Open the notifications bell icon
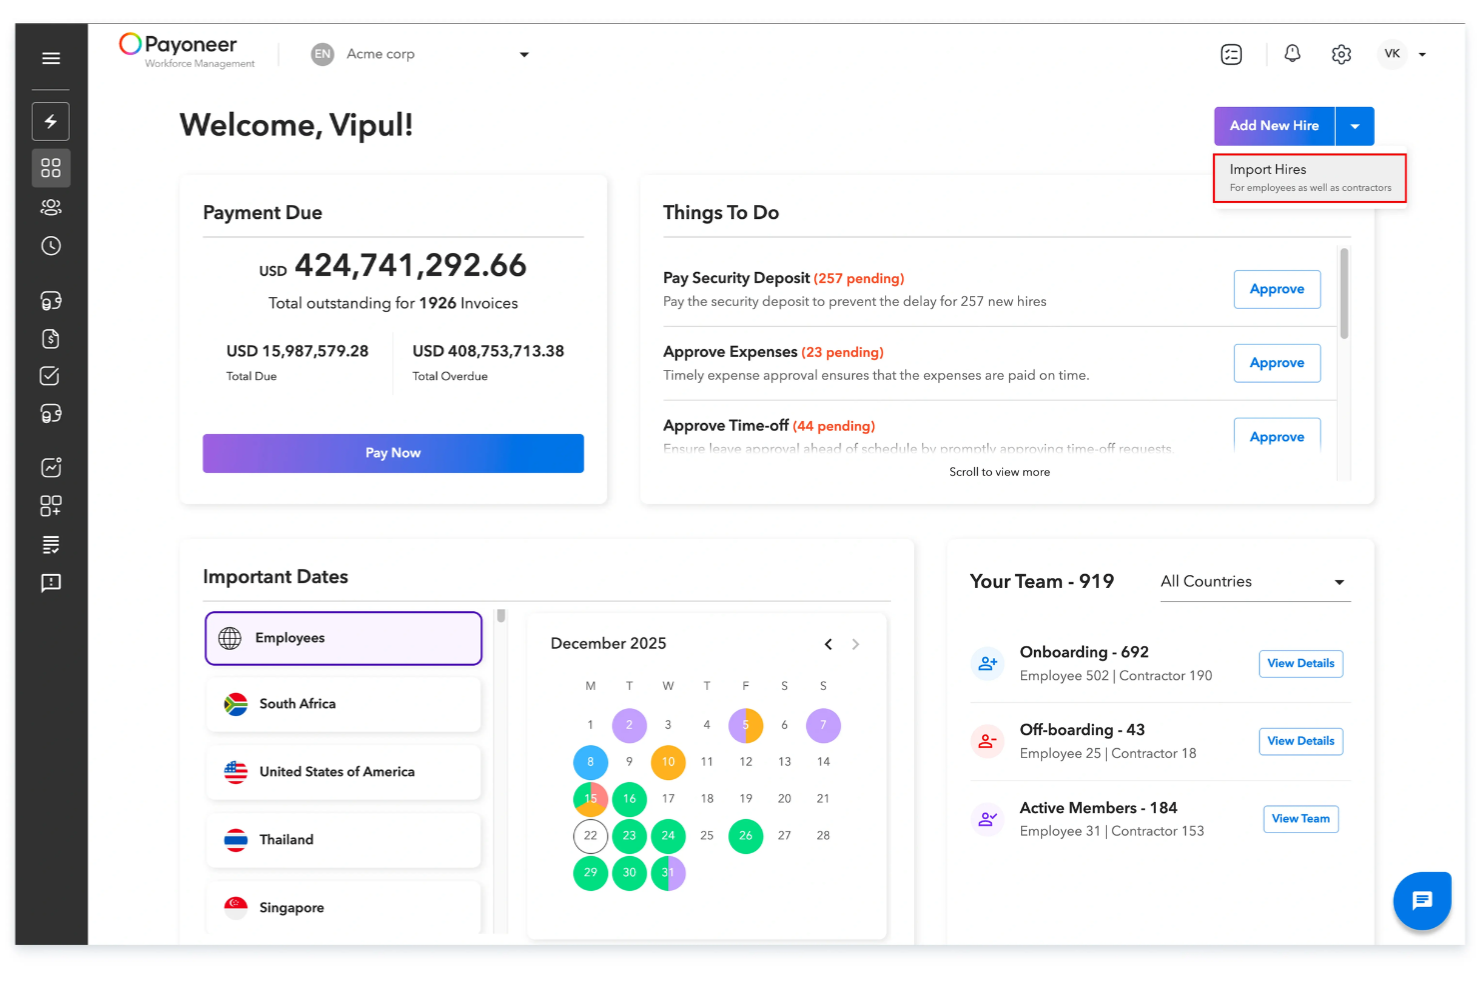The height and width of the screenshot is (987, 1480). point(1292,54)
